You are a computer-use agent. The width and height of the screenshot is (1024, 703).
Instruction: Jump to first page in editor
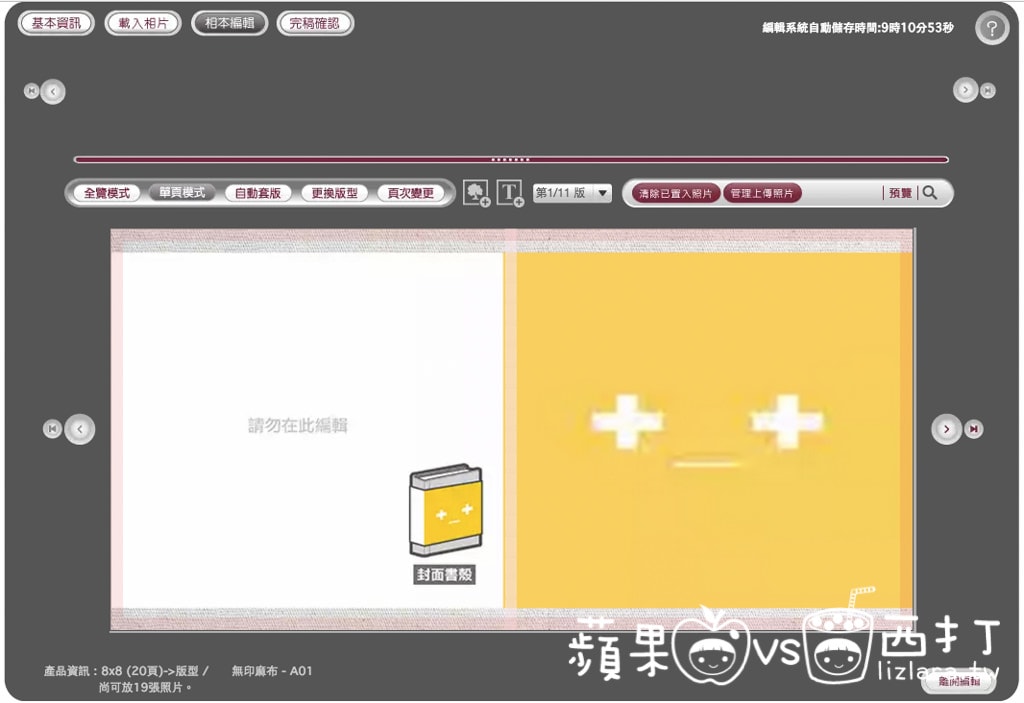(x=52, y=429)
